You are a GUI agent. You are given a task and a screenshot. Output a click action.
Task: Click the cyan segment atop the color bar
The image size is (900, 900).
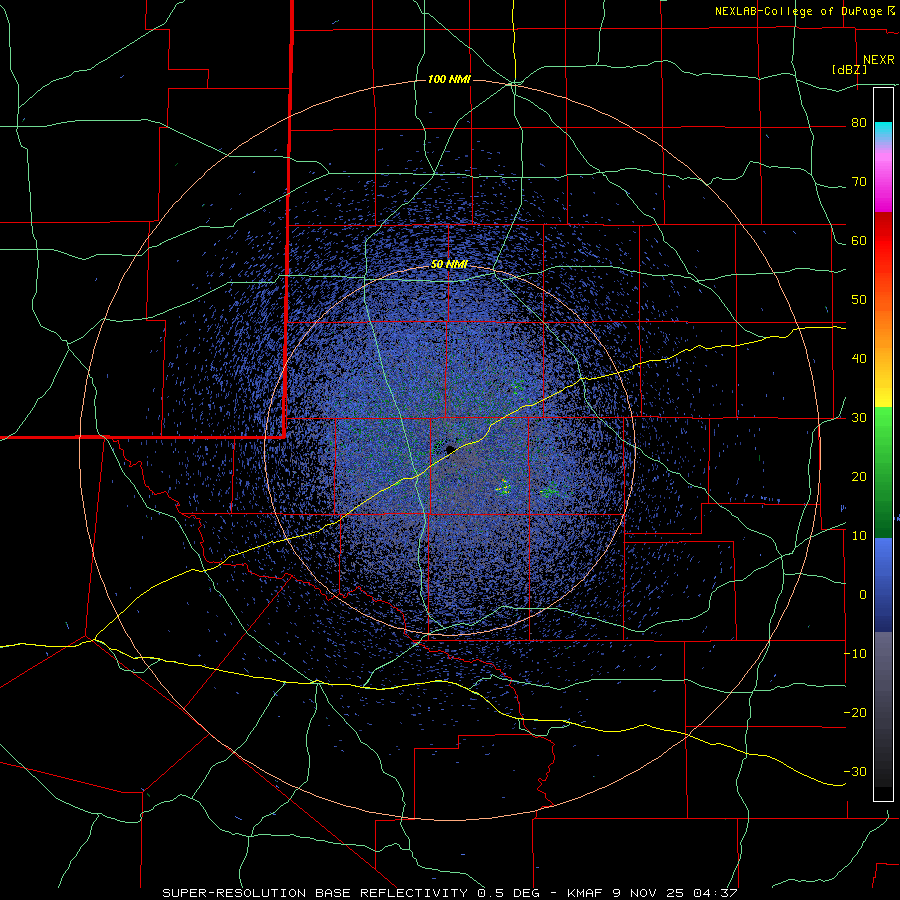point(883,132)
